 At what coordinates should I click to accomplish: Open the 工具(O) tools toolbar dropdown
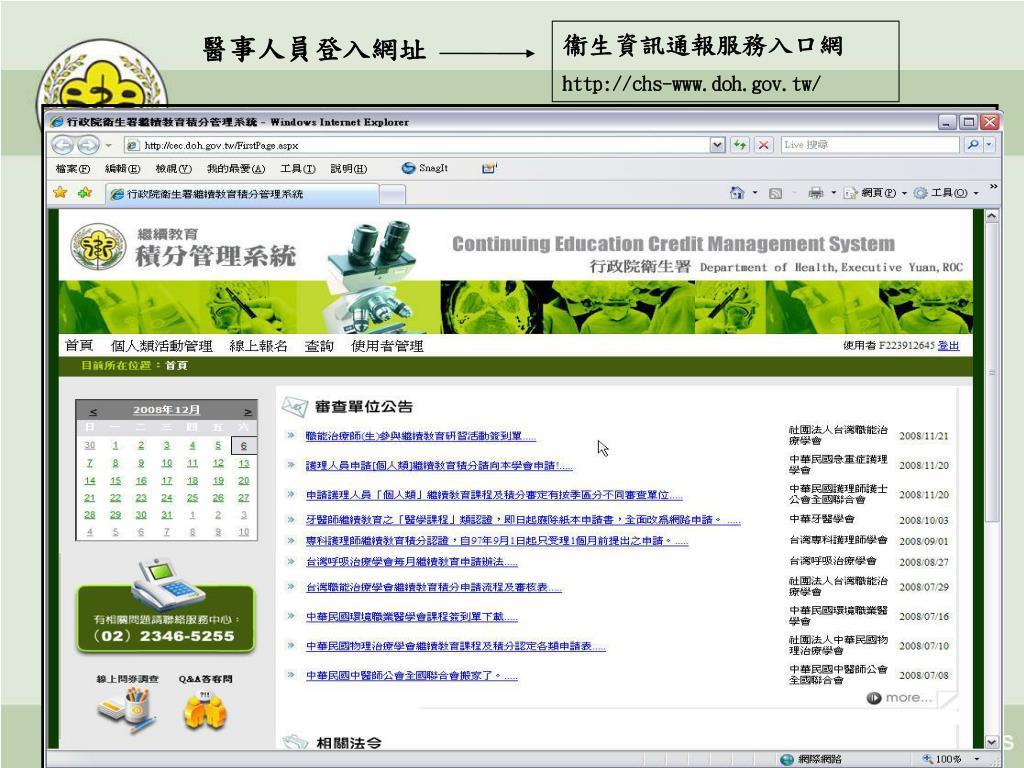point(946,193)
